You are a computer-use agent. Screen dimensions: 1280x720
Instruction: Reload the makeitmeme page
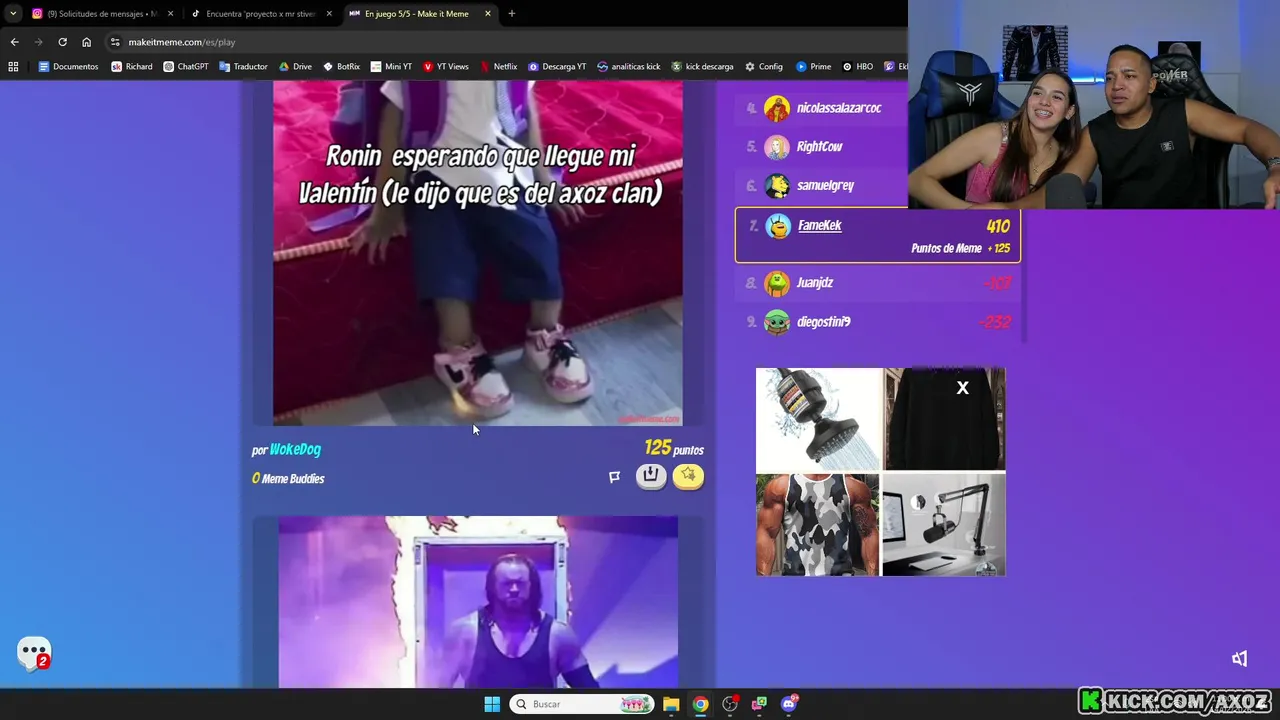click(x=62, y=42)
